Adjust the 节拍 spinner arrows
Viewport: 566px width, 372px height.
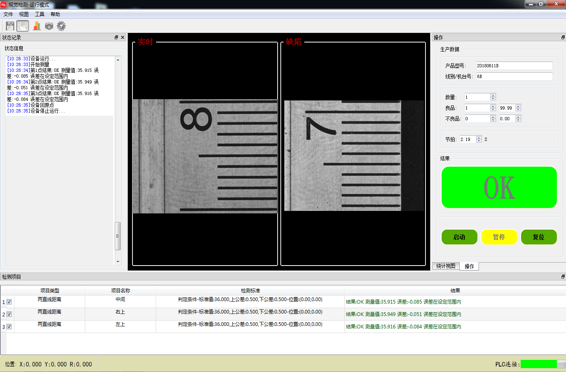479,139
